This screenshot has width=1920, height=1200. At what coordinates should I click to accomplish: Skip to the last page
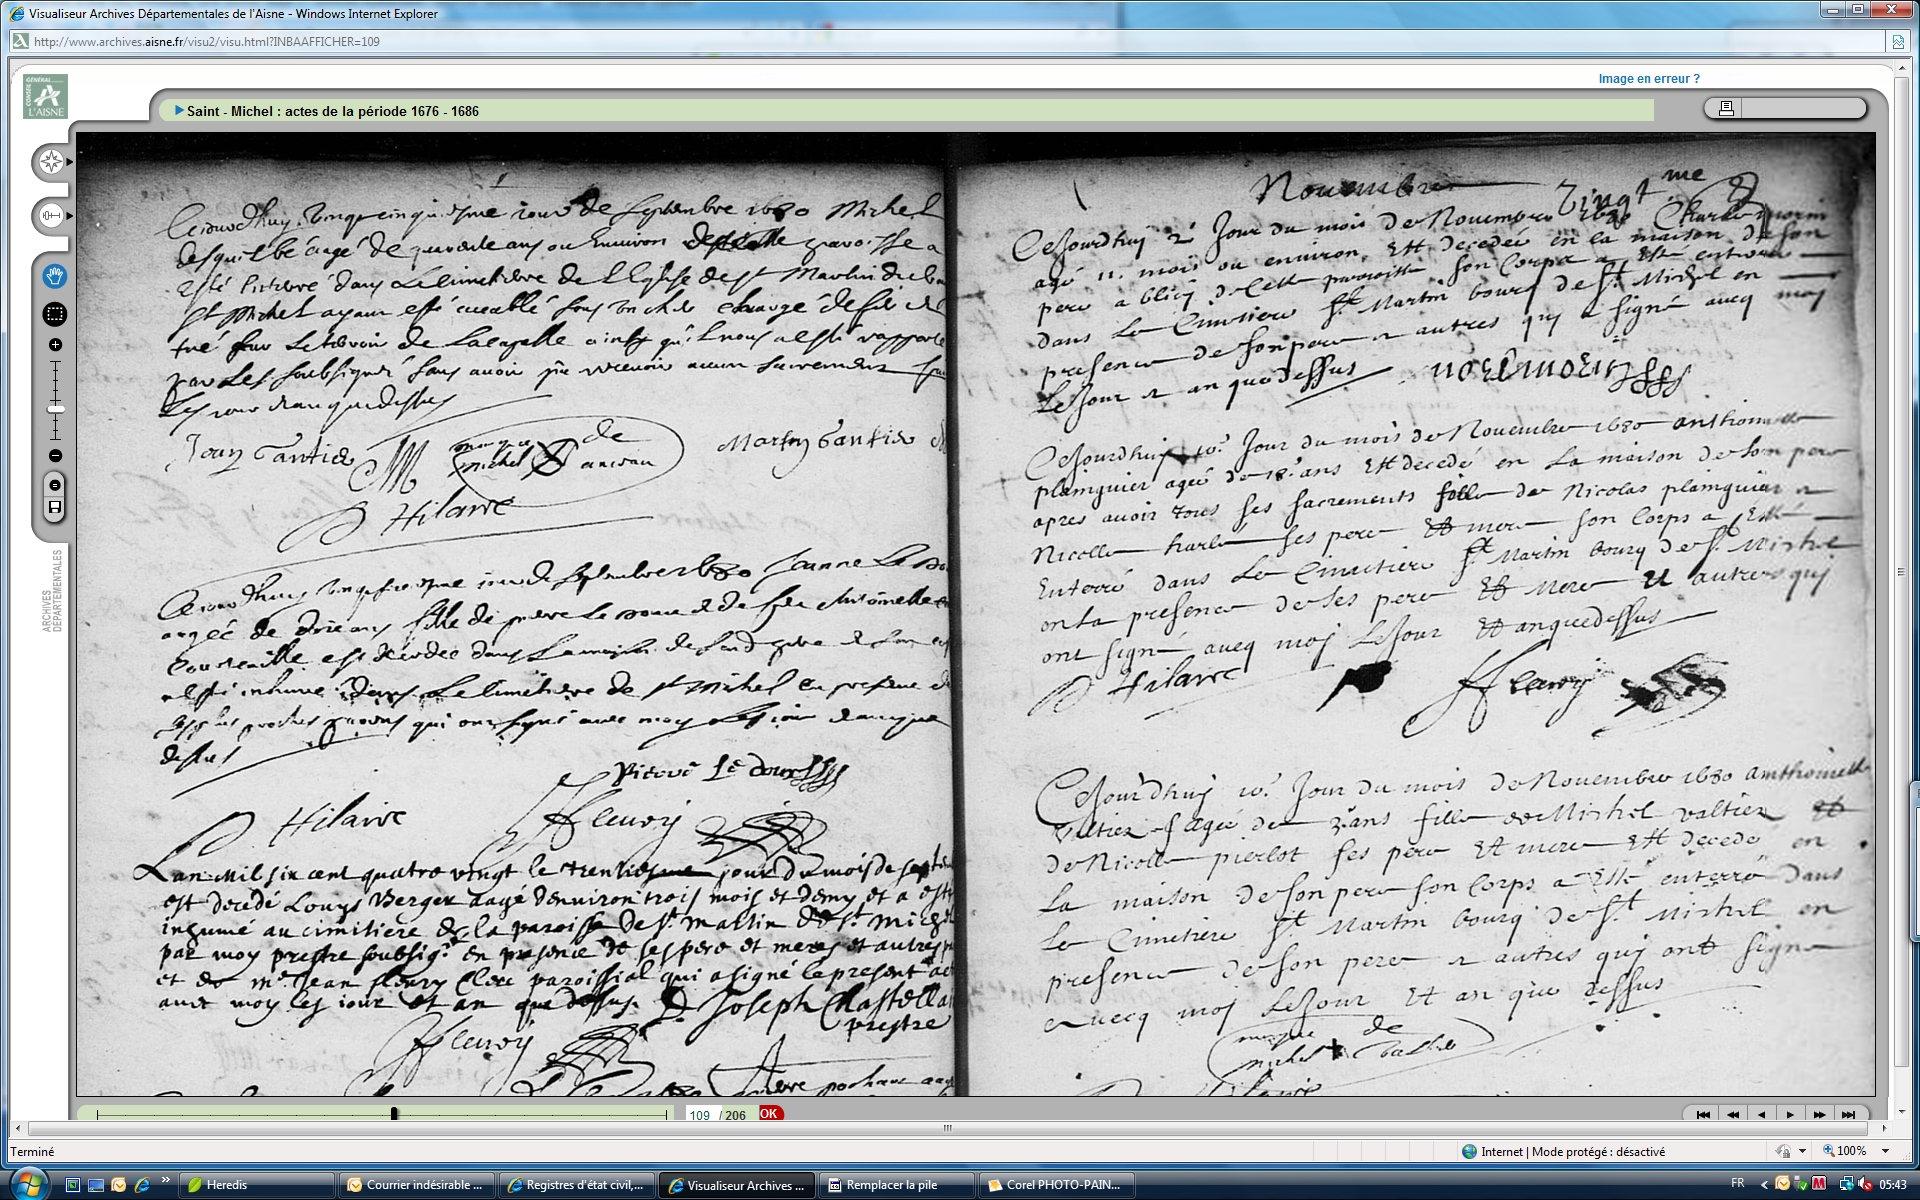click(x=1848, y=1115)
